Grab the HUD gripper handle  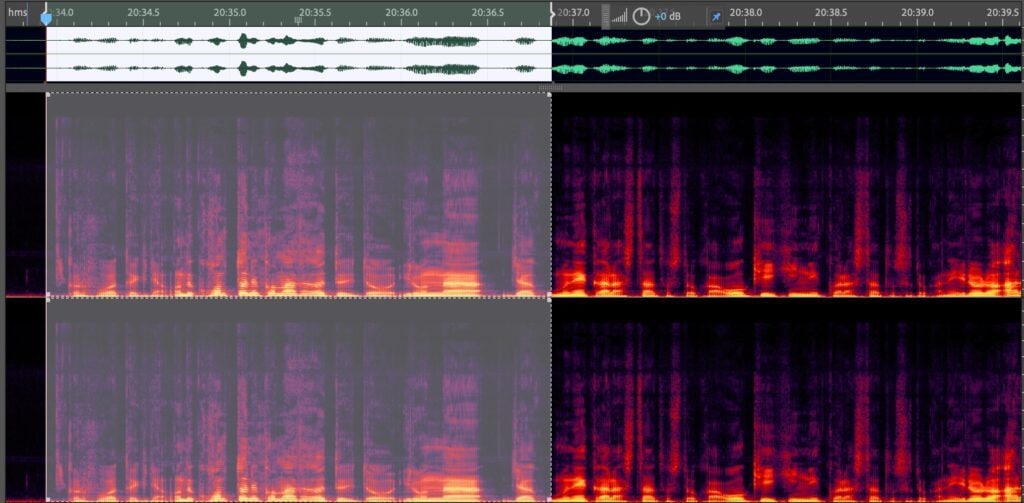pyautogui.click(x=605, y=16)
